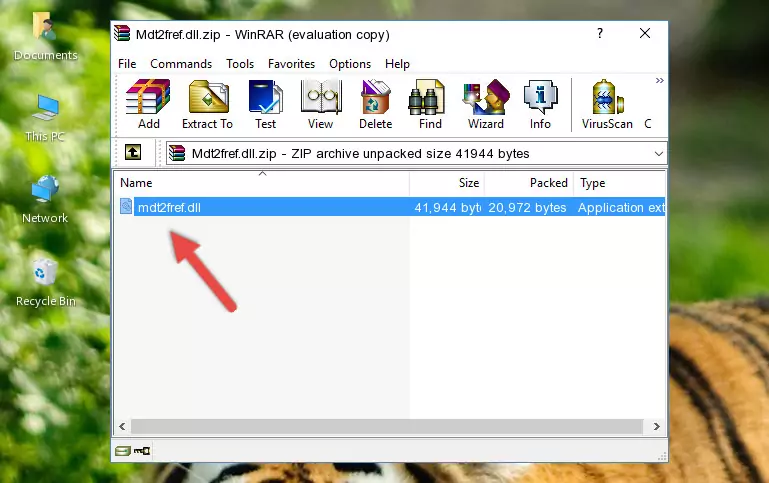769x483 pixels.
Task: Select the Recycle Bin desktop icon
Action: (46, 282)
